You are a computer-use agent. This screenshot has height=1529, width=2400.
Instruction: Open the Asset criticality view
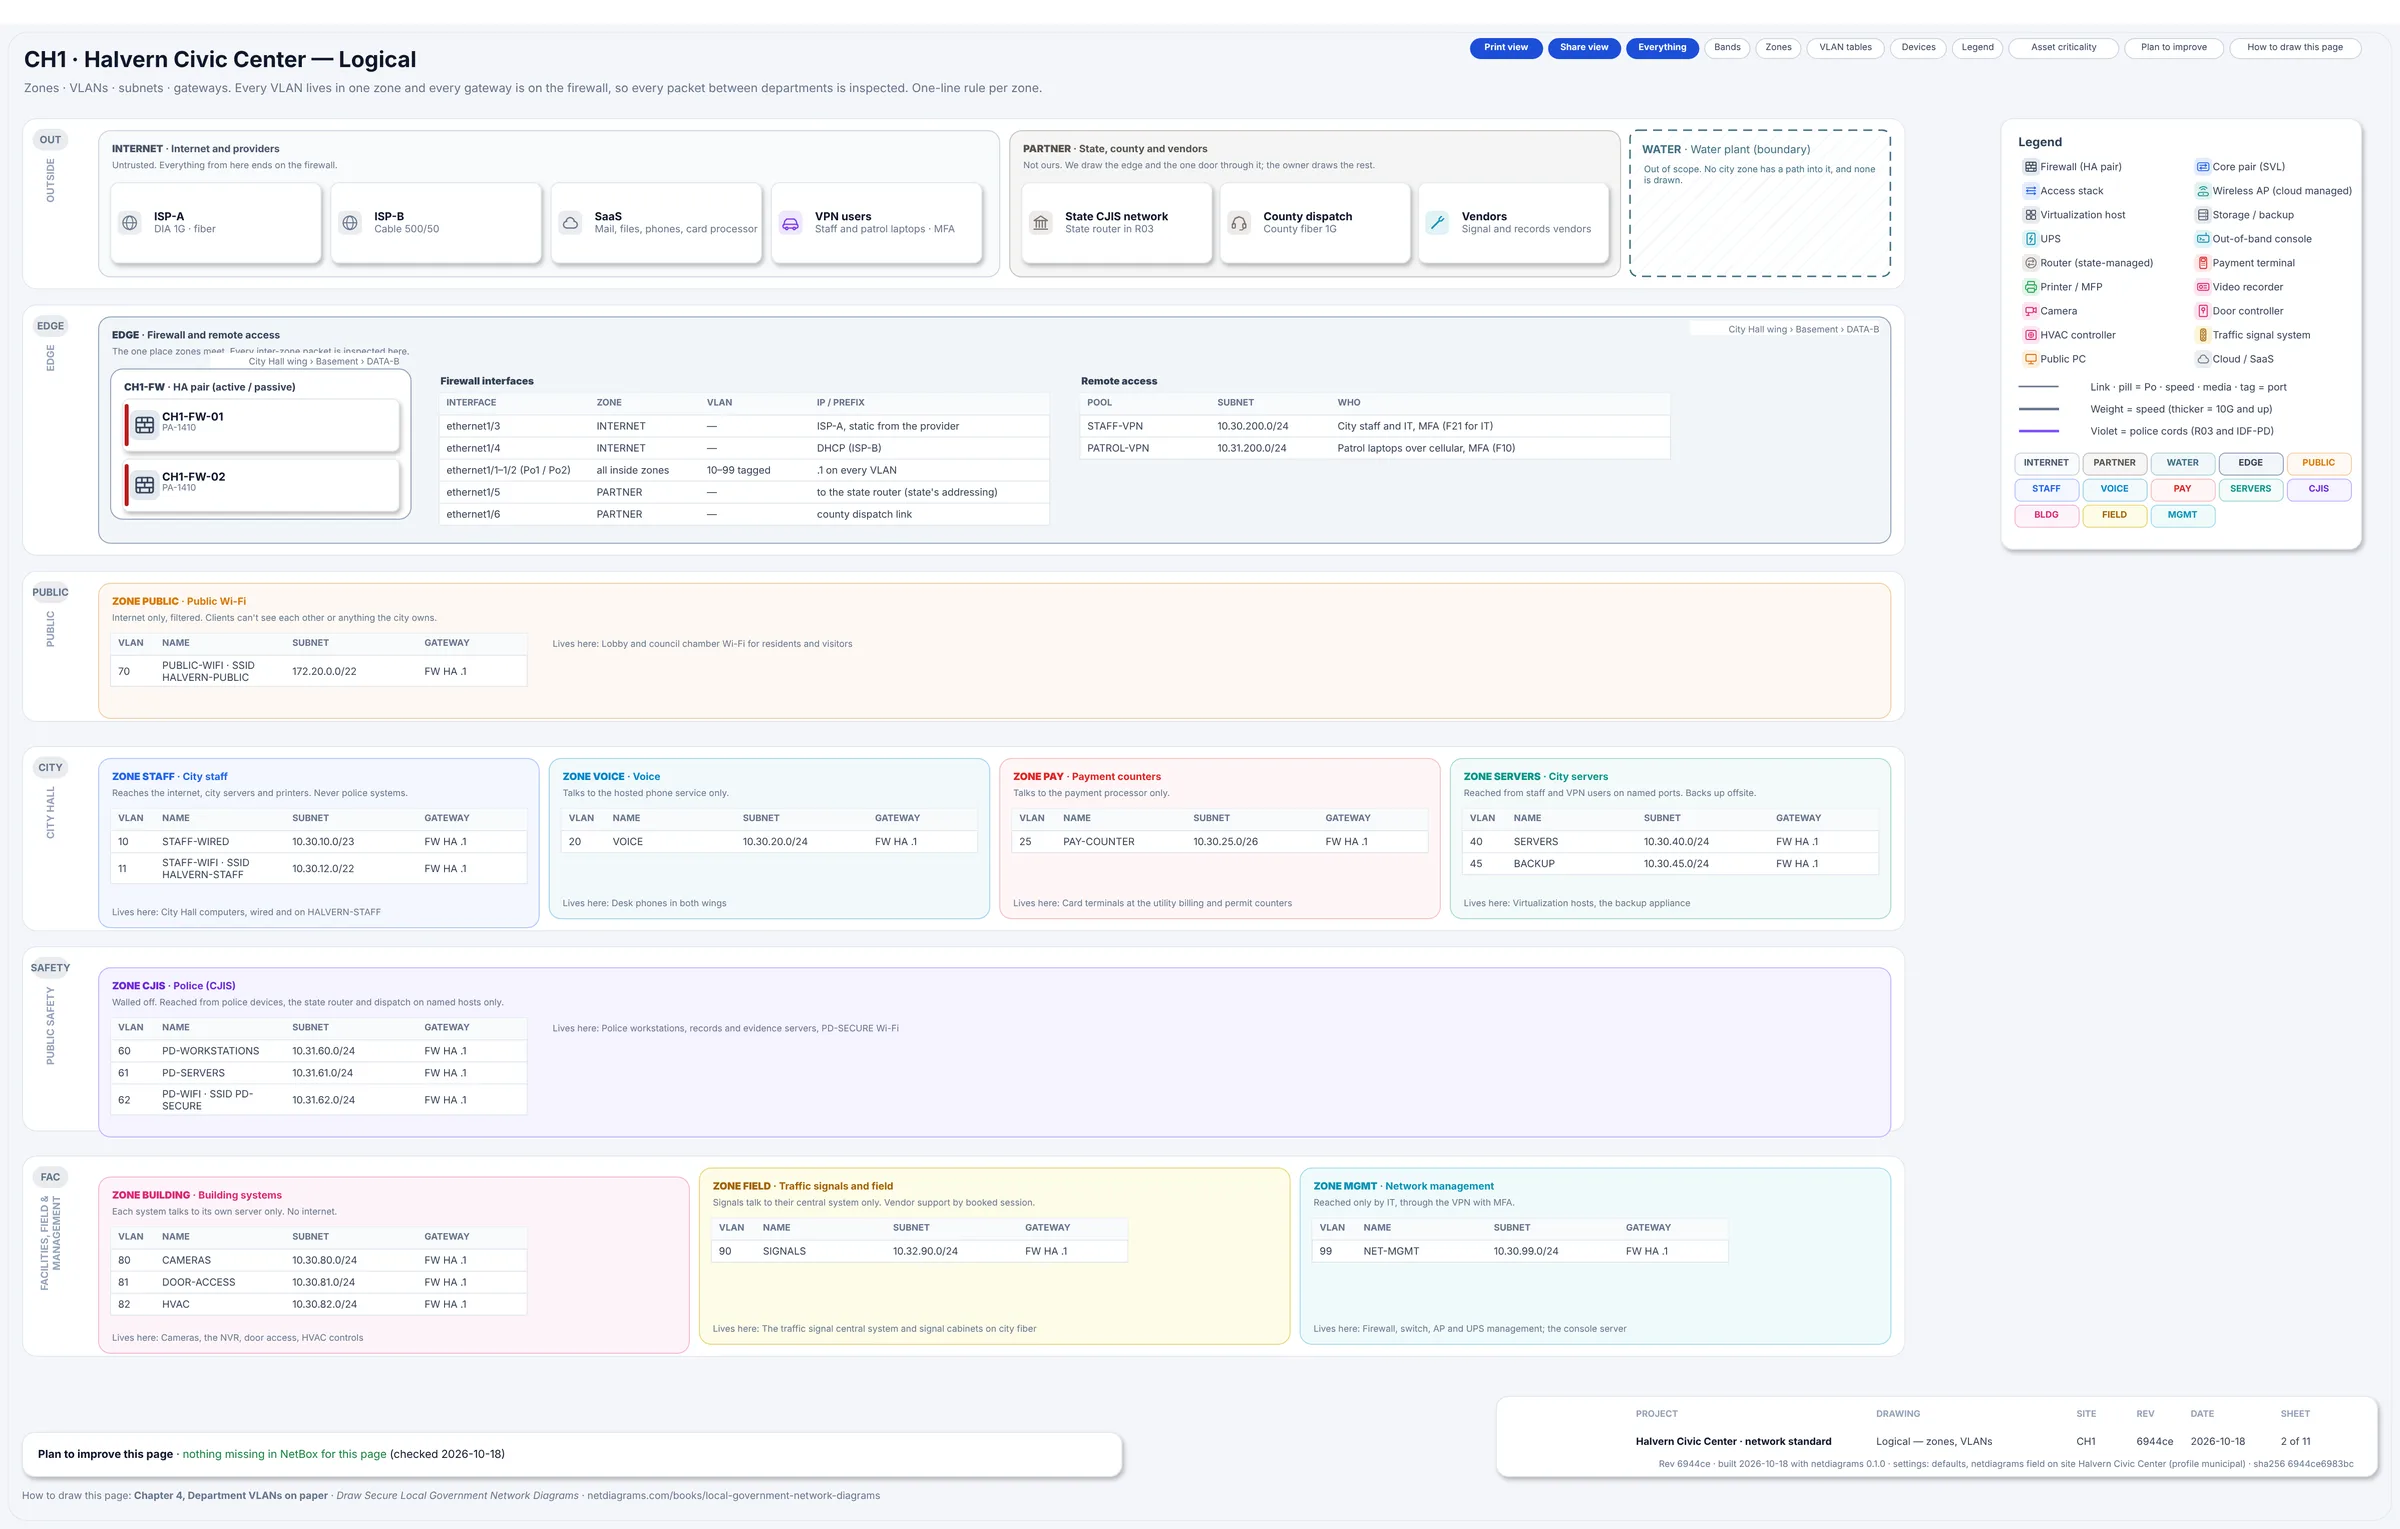pos(2063,48)
